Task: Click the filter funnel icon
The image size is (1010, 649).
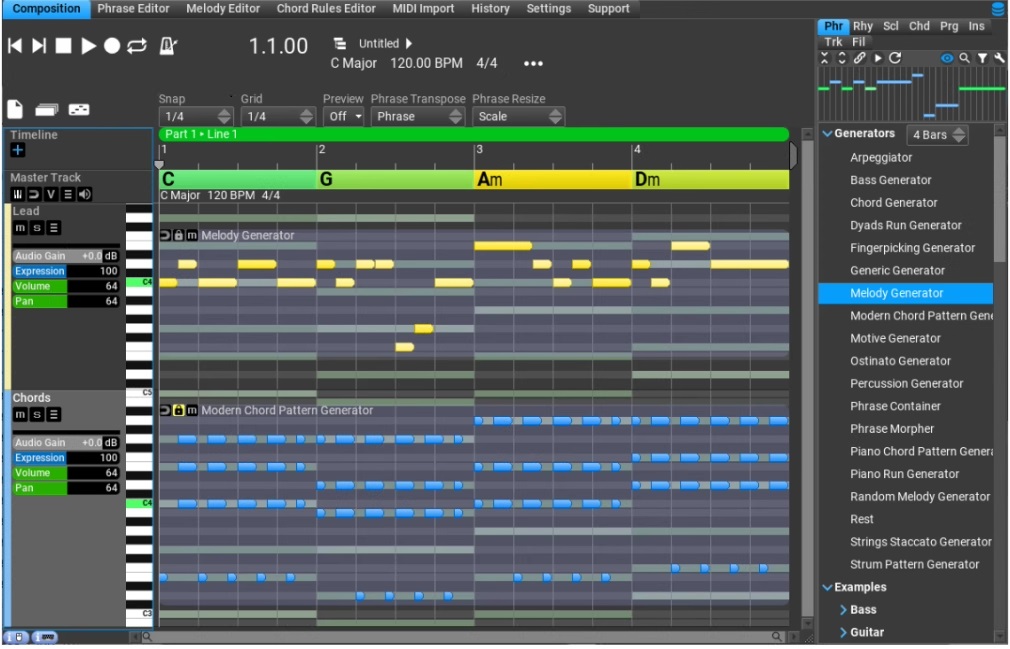Action: point(982,59)
